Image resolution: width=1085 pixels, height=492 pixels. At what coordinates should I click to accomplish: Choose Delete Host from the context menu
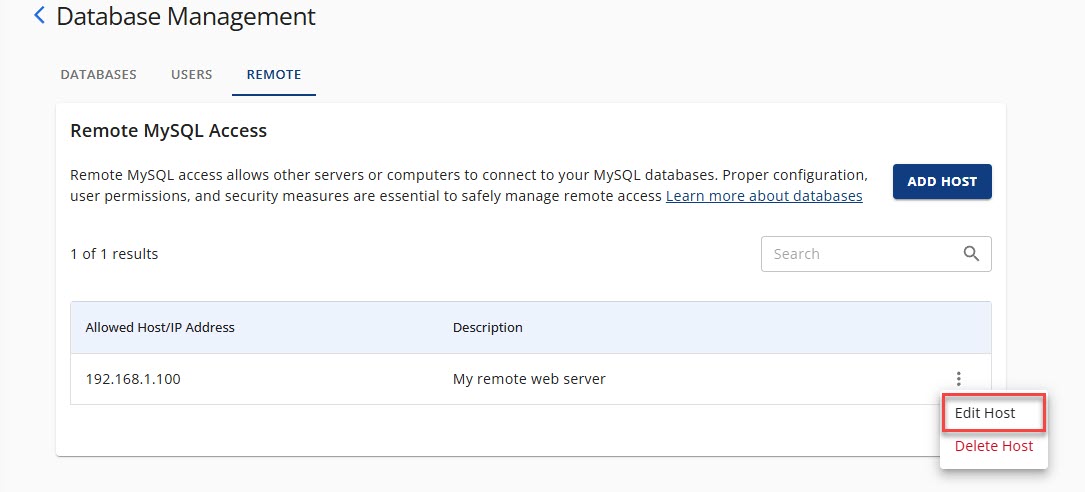click(x=994, y=446)
